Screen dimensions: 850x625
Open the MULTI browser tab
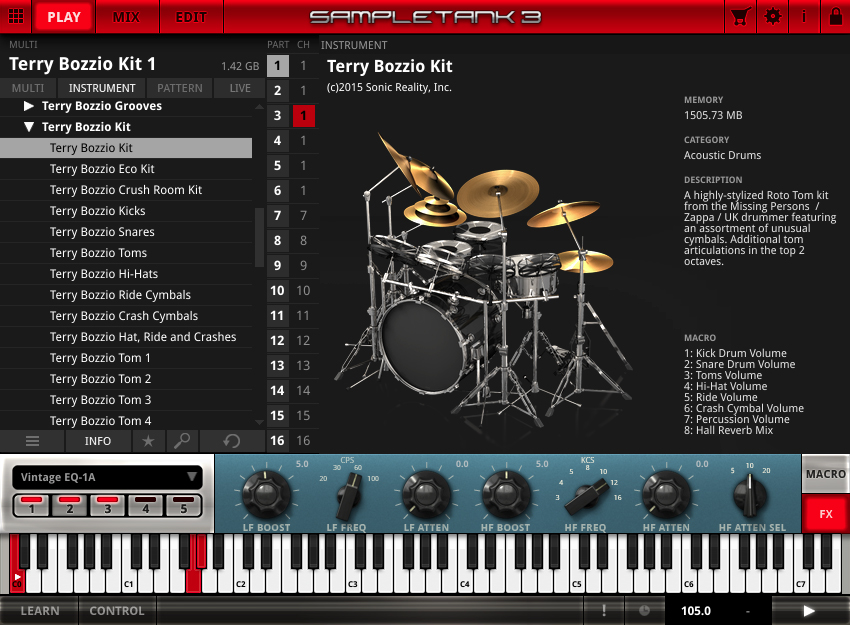[x=28, y=88]
